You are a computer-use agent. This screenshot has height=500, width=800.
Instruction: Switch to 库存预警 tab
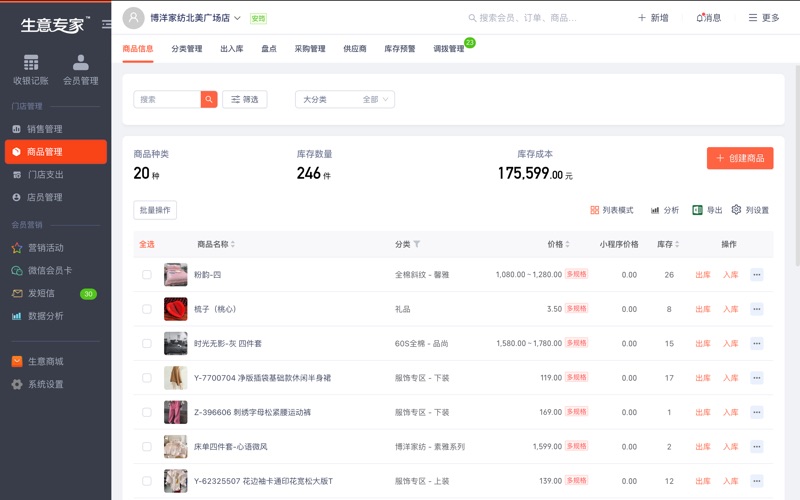[x=399, y=49]
